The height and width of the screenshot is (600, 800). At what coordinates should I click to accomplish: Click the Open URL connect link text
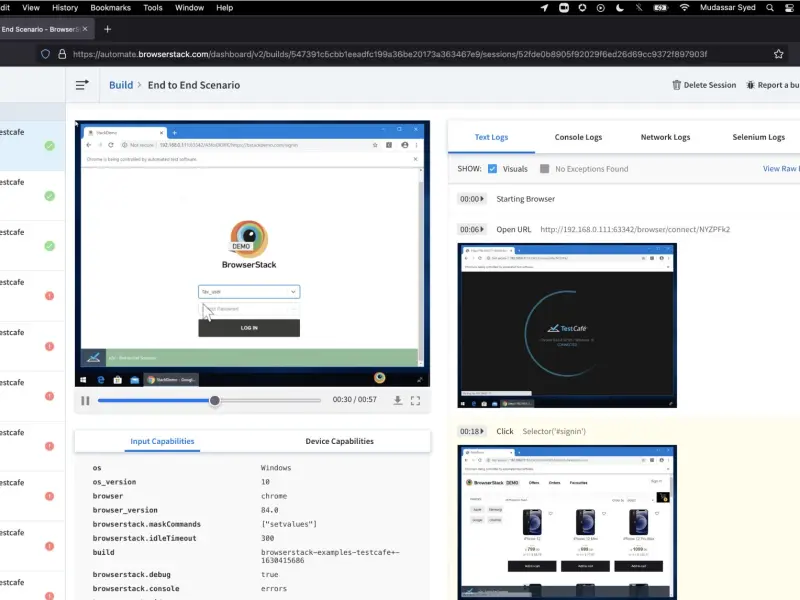[635, 230]
